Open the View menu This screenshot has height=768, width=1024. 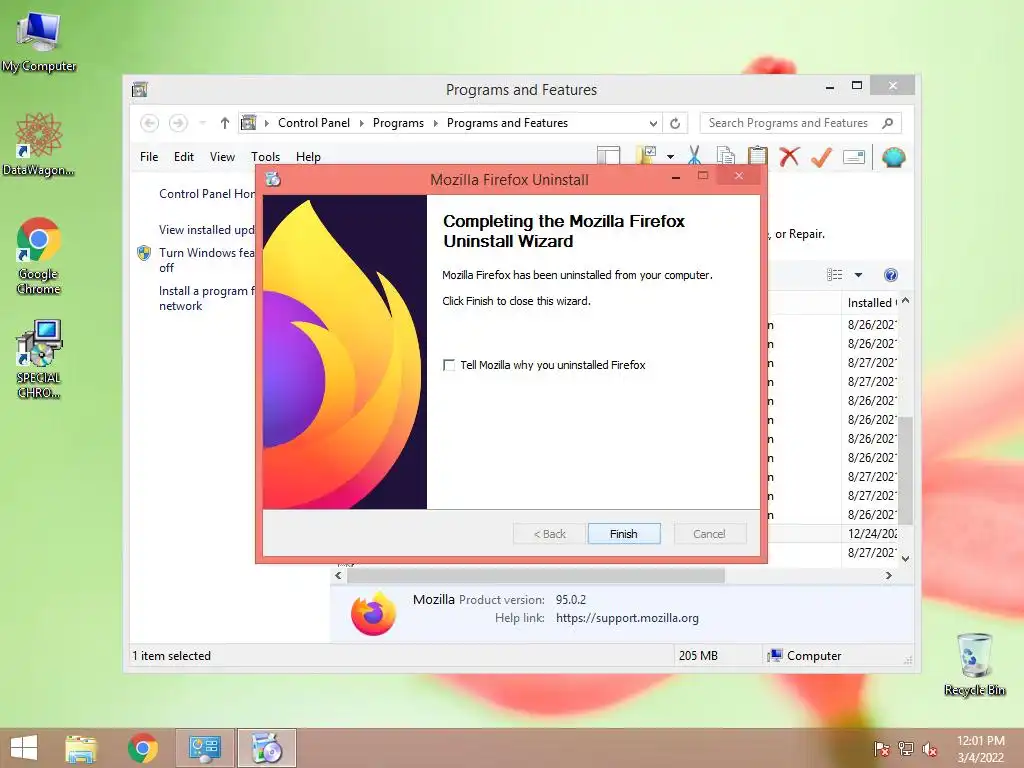[x=222, y=157]
